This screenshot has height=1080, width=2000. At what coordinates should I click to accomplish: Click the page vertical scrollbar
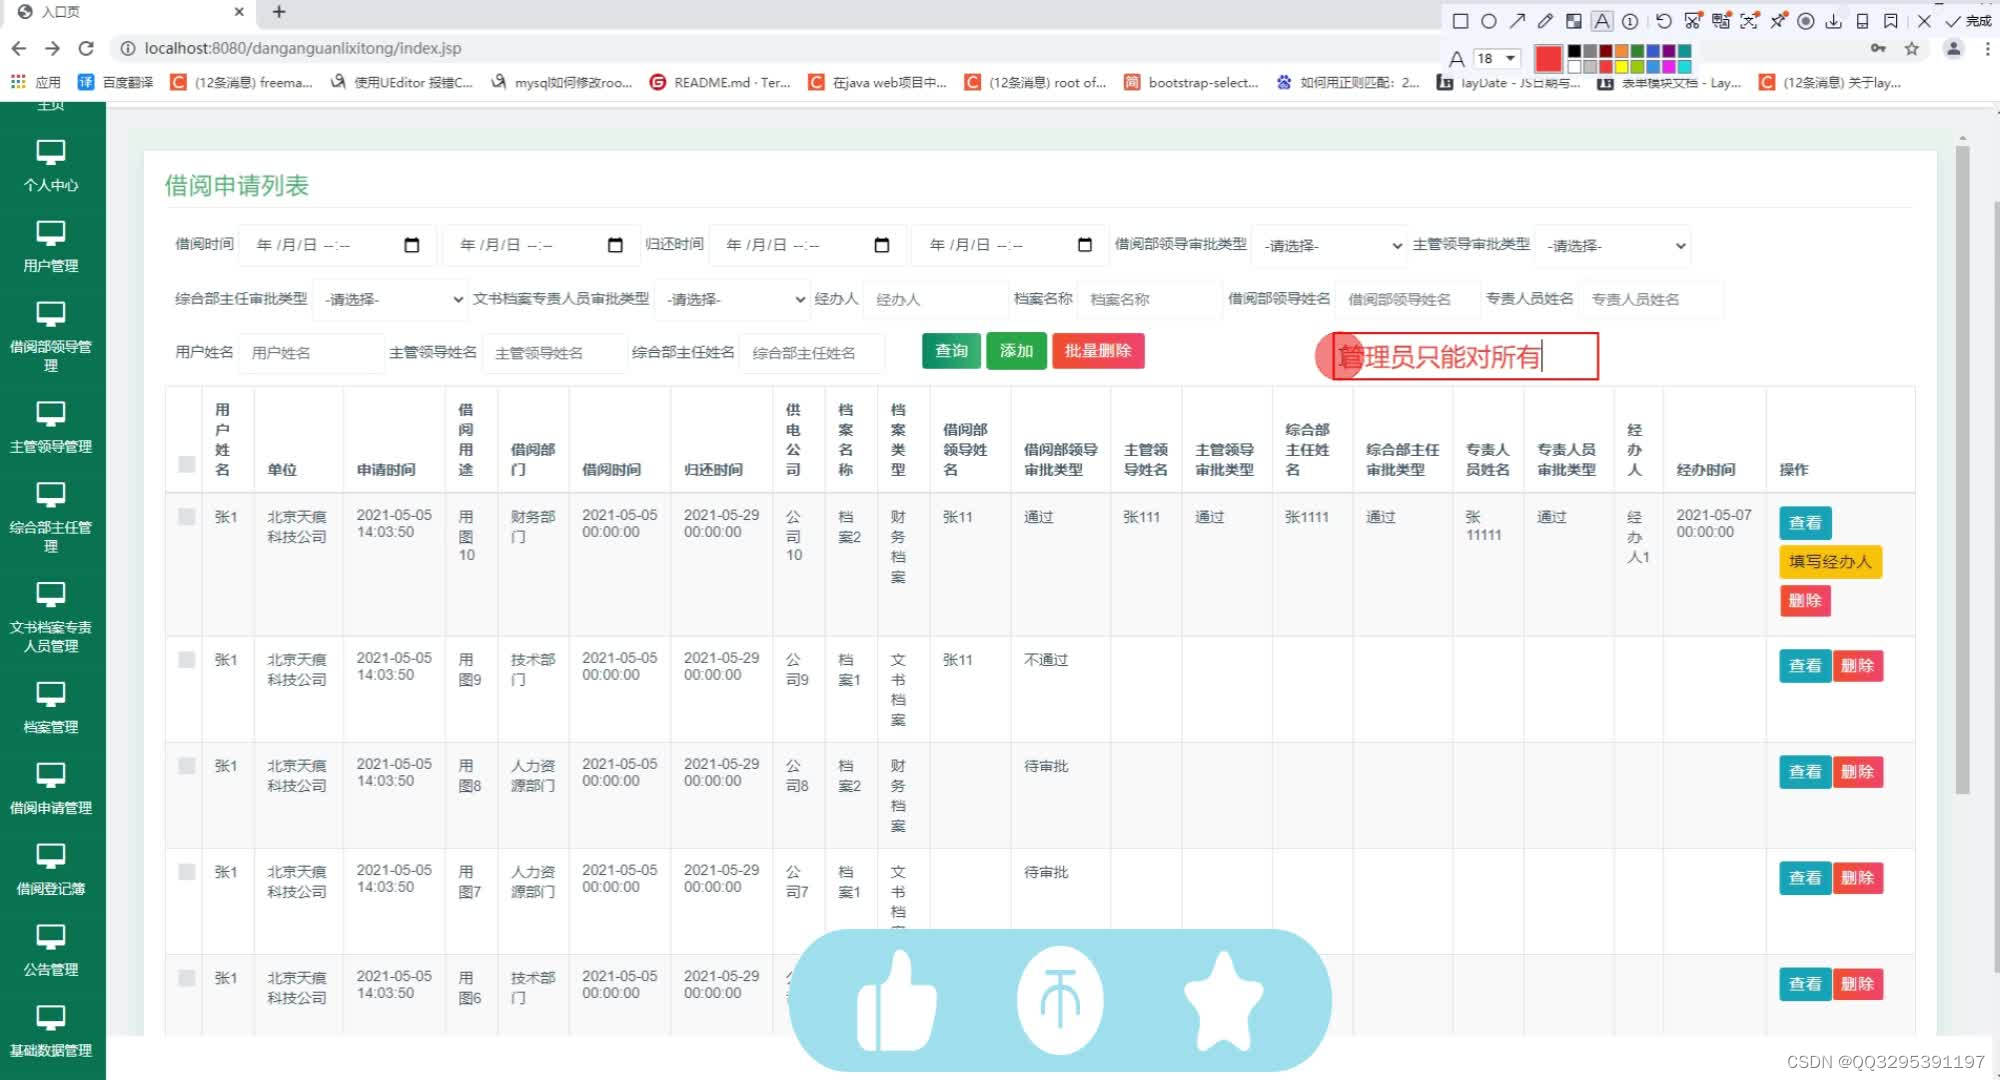(1962, 470)
